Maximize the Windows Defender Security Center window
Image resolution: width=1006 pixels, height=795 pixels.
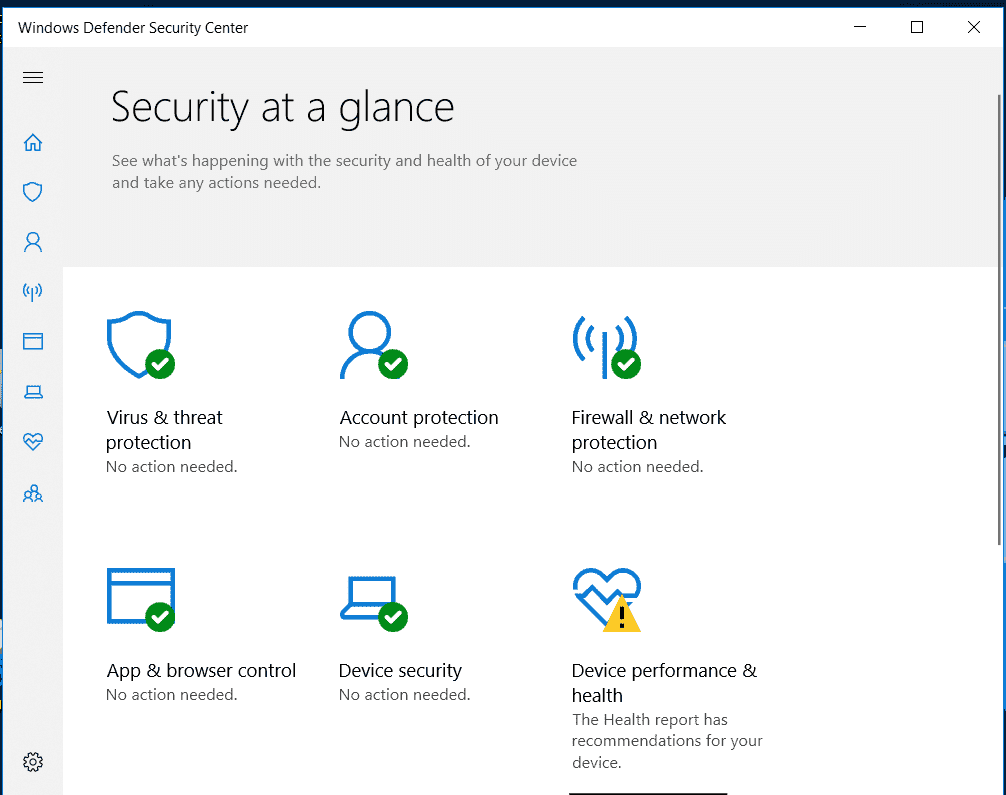[x=917, y=27]
